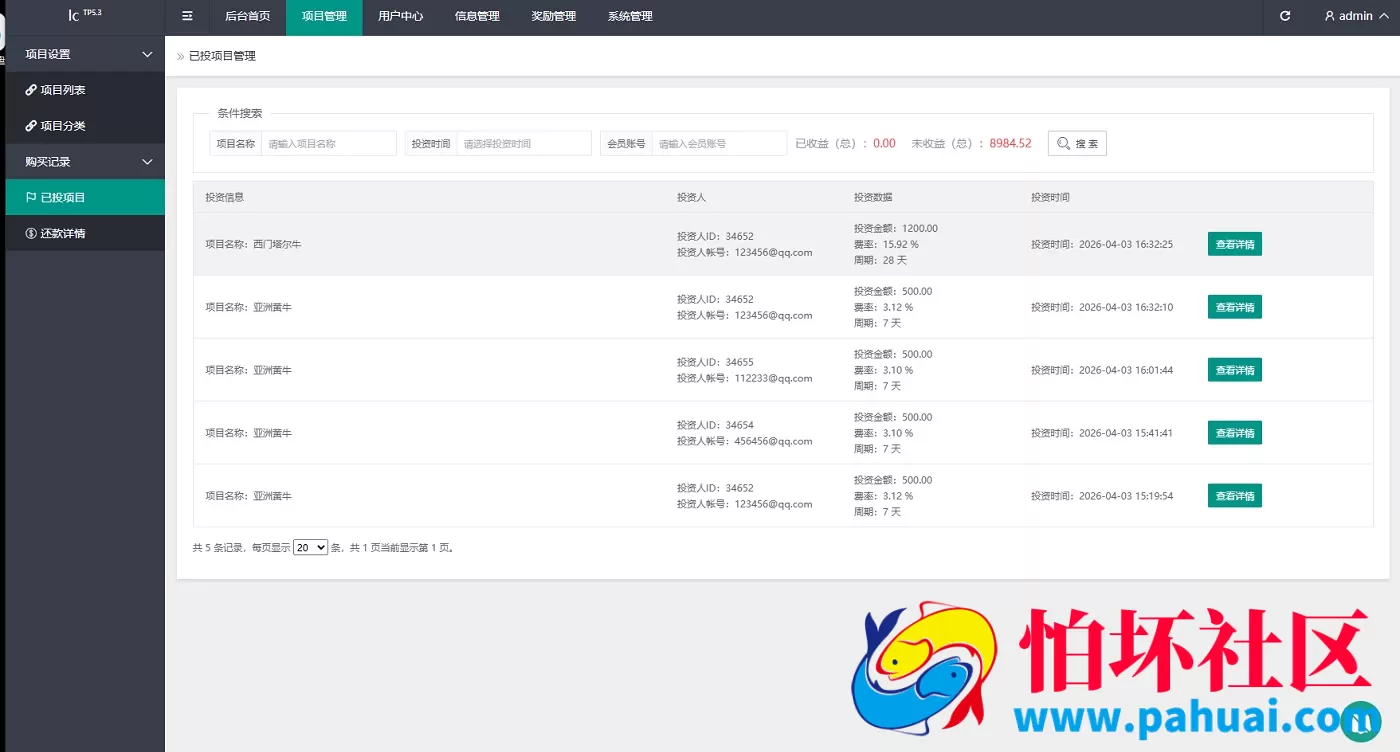Screen dimensions: 1400x752
Task: Click the 投资信息 column header
Action: pos(225,197)
